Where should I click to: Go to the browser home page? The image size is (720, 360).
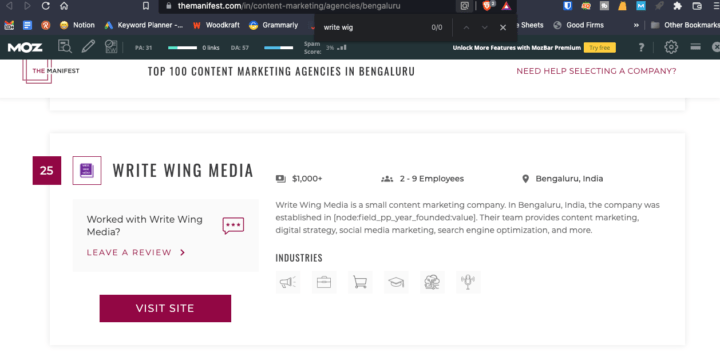pyautogui.click(x=64, y=6)
